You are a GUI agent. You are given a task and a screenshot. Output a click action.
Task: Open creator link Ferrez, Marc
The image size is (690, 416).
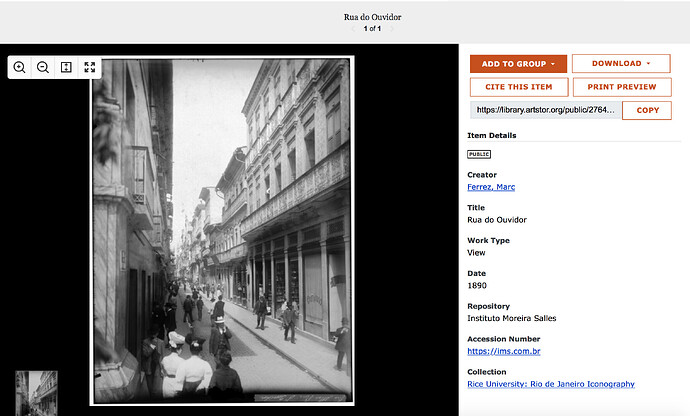(491, 187)
